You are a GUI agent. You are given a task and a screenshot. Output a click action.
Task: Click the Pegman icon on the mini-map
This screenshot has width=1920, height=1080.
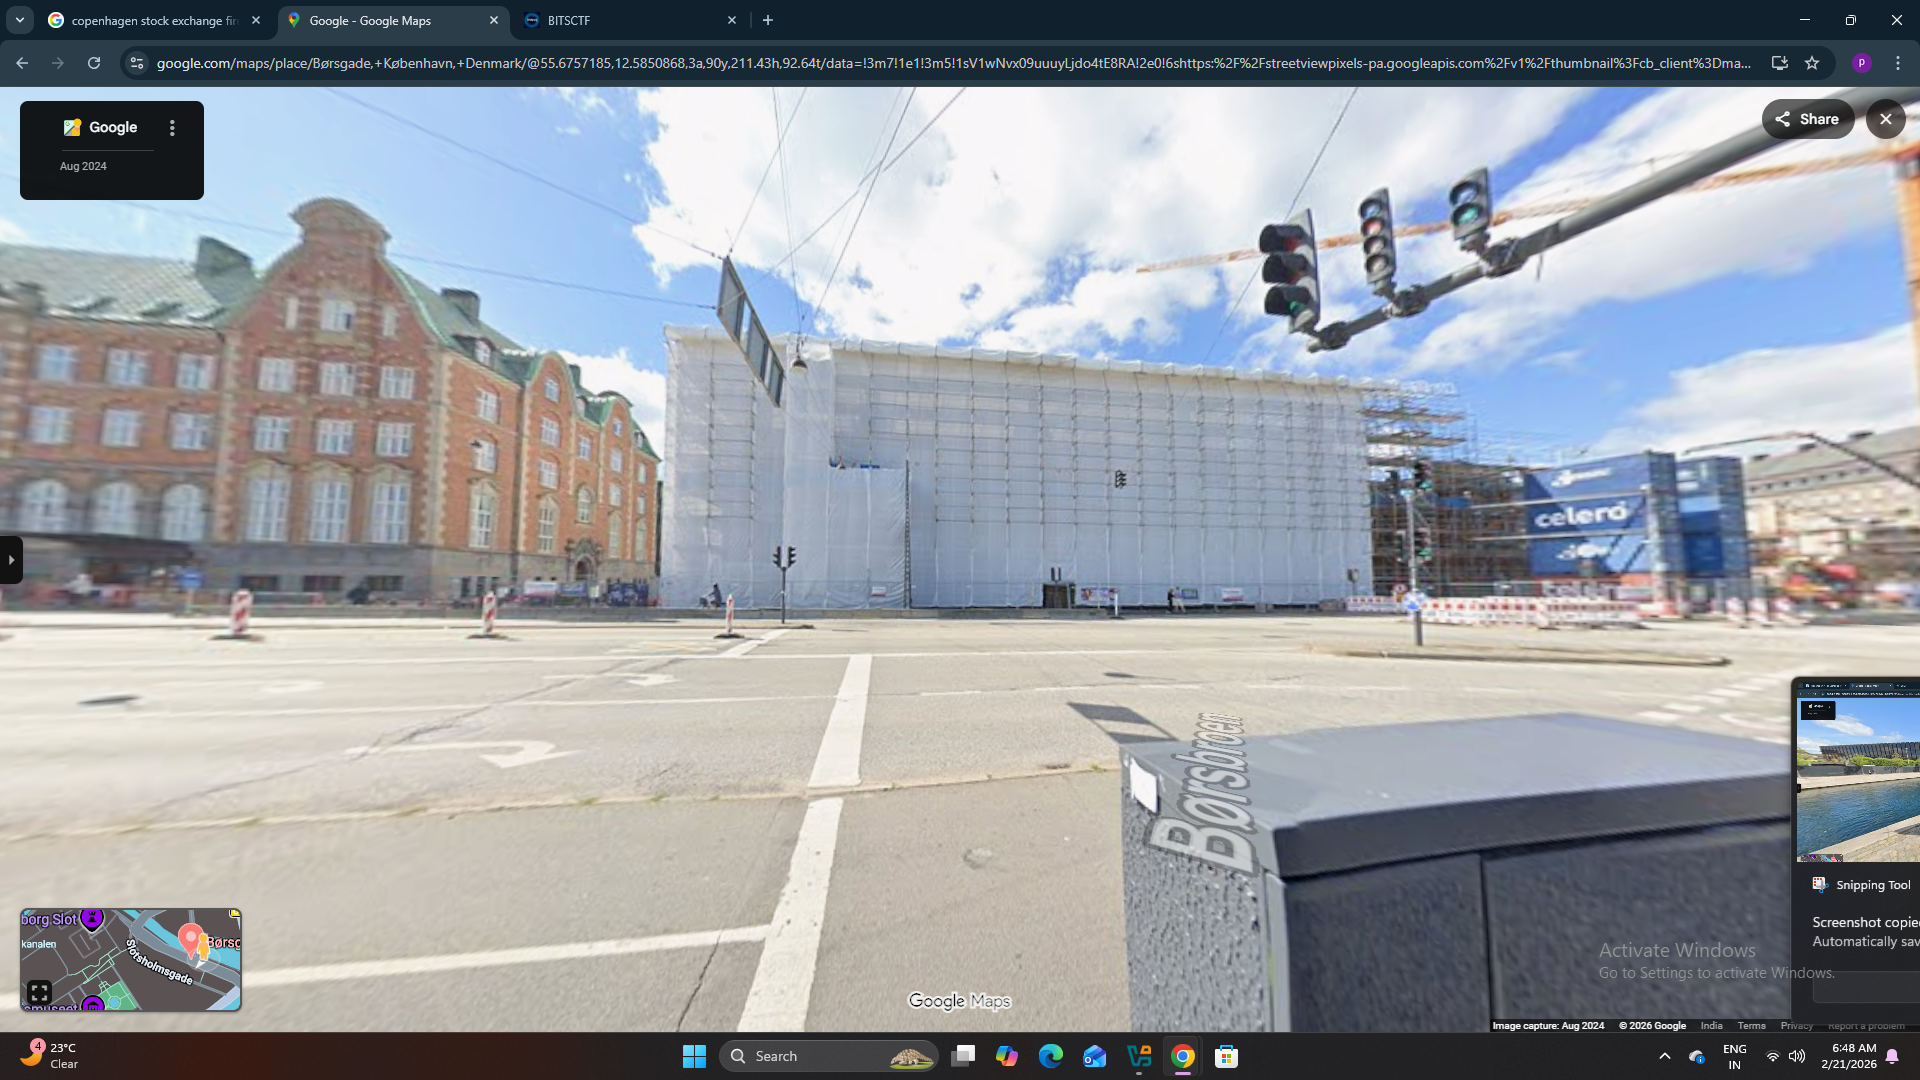coord(203,948)
